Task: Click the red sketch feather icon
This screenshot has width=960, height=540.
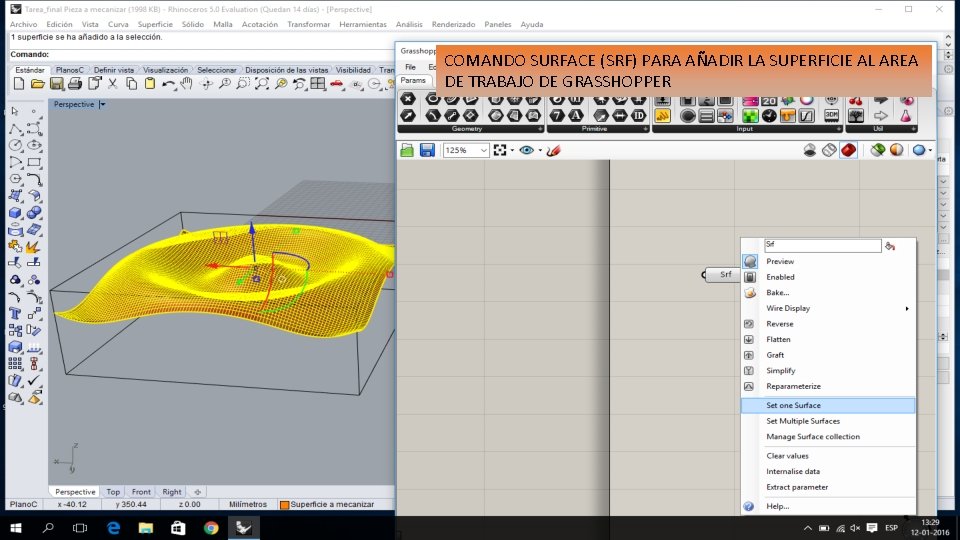Action: (x=553, y=150)
